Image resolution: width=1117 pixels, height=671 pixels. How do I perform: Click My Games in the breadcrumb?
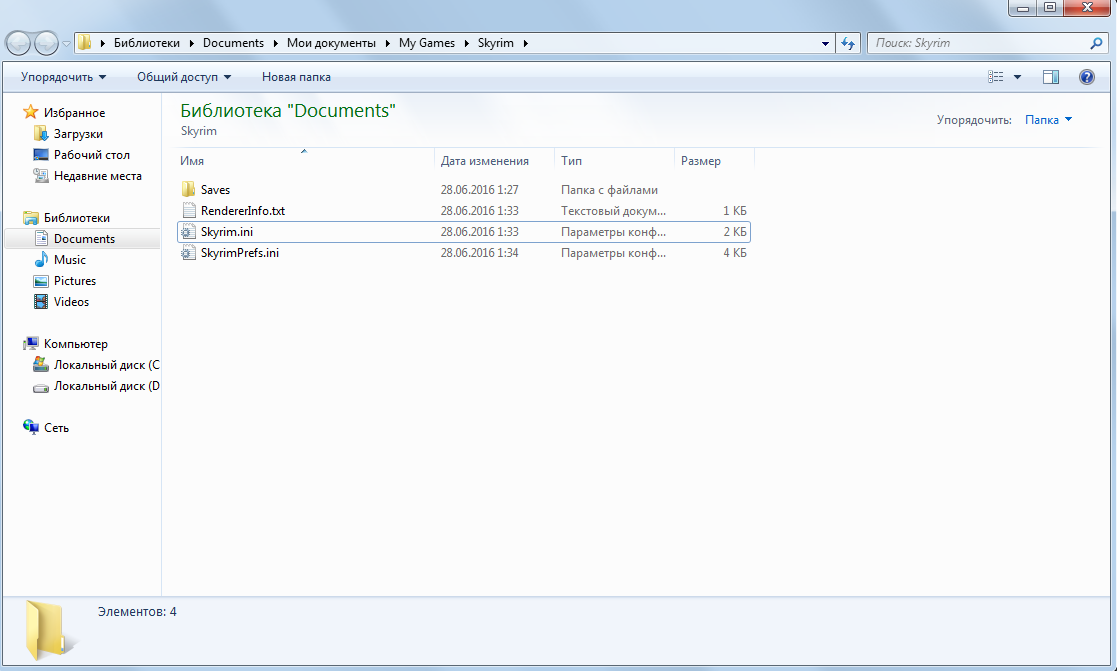(427, 43)
